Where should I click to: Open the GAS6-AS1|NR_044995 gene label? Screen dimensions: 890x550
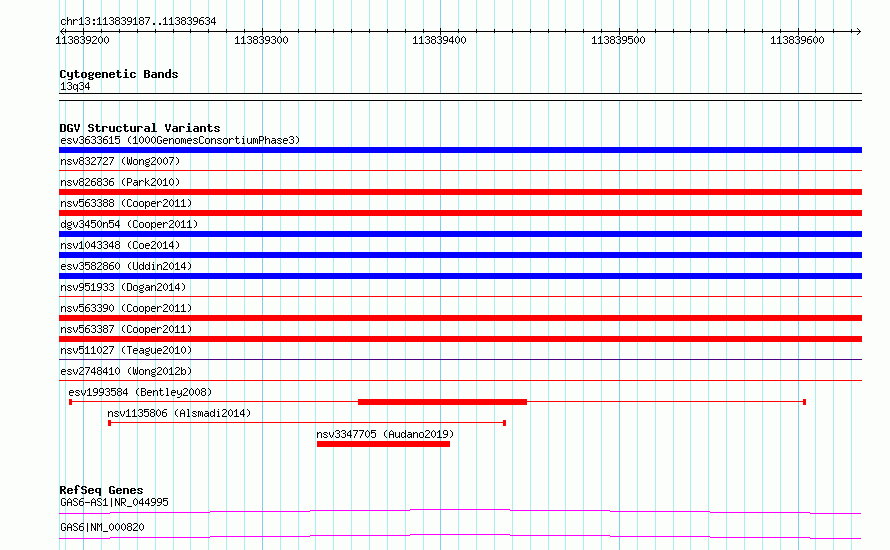(x=114, y=502)
